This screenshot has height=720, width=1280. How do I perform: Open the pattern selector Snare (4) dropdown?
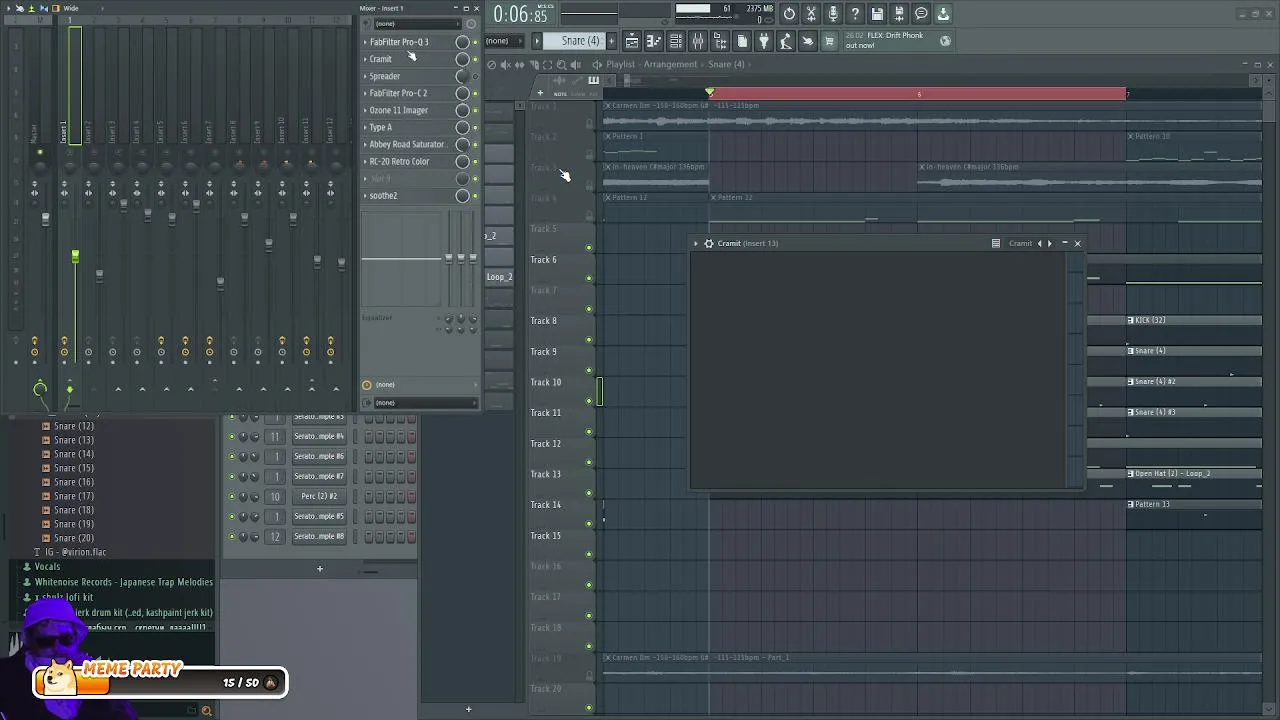coord(580,41)
